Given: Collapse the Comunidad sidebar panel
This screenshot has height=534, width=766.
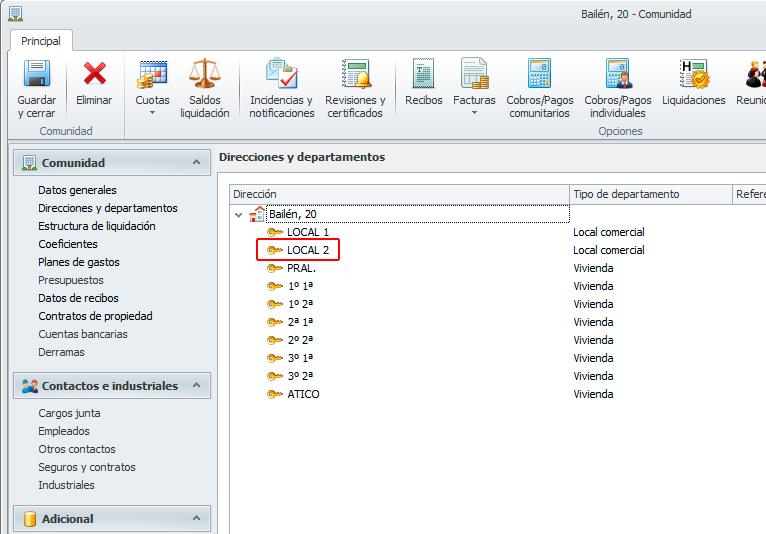Looking at the screenshot, I should (196, 162).
